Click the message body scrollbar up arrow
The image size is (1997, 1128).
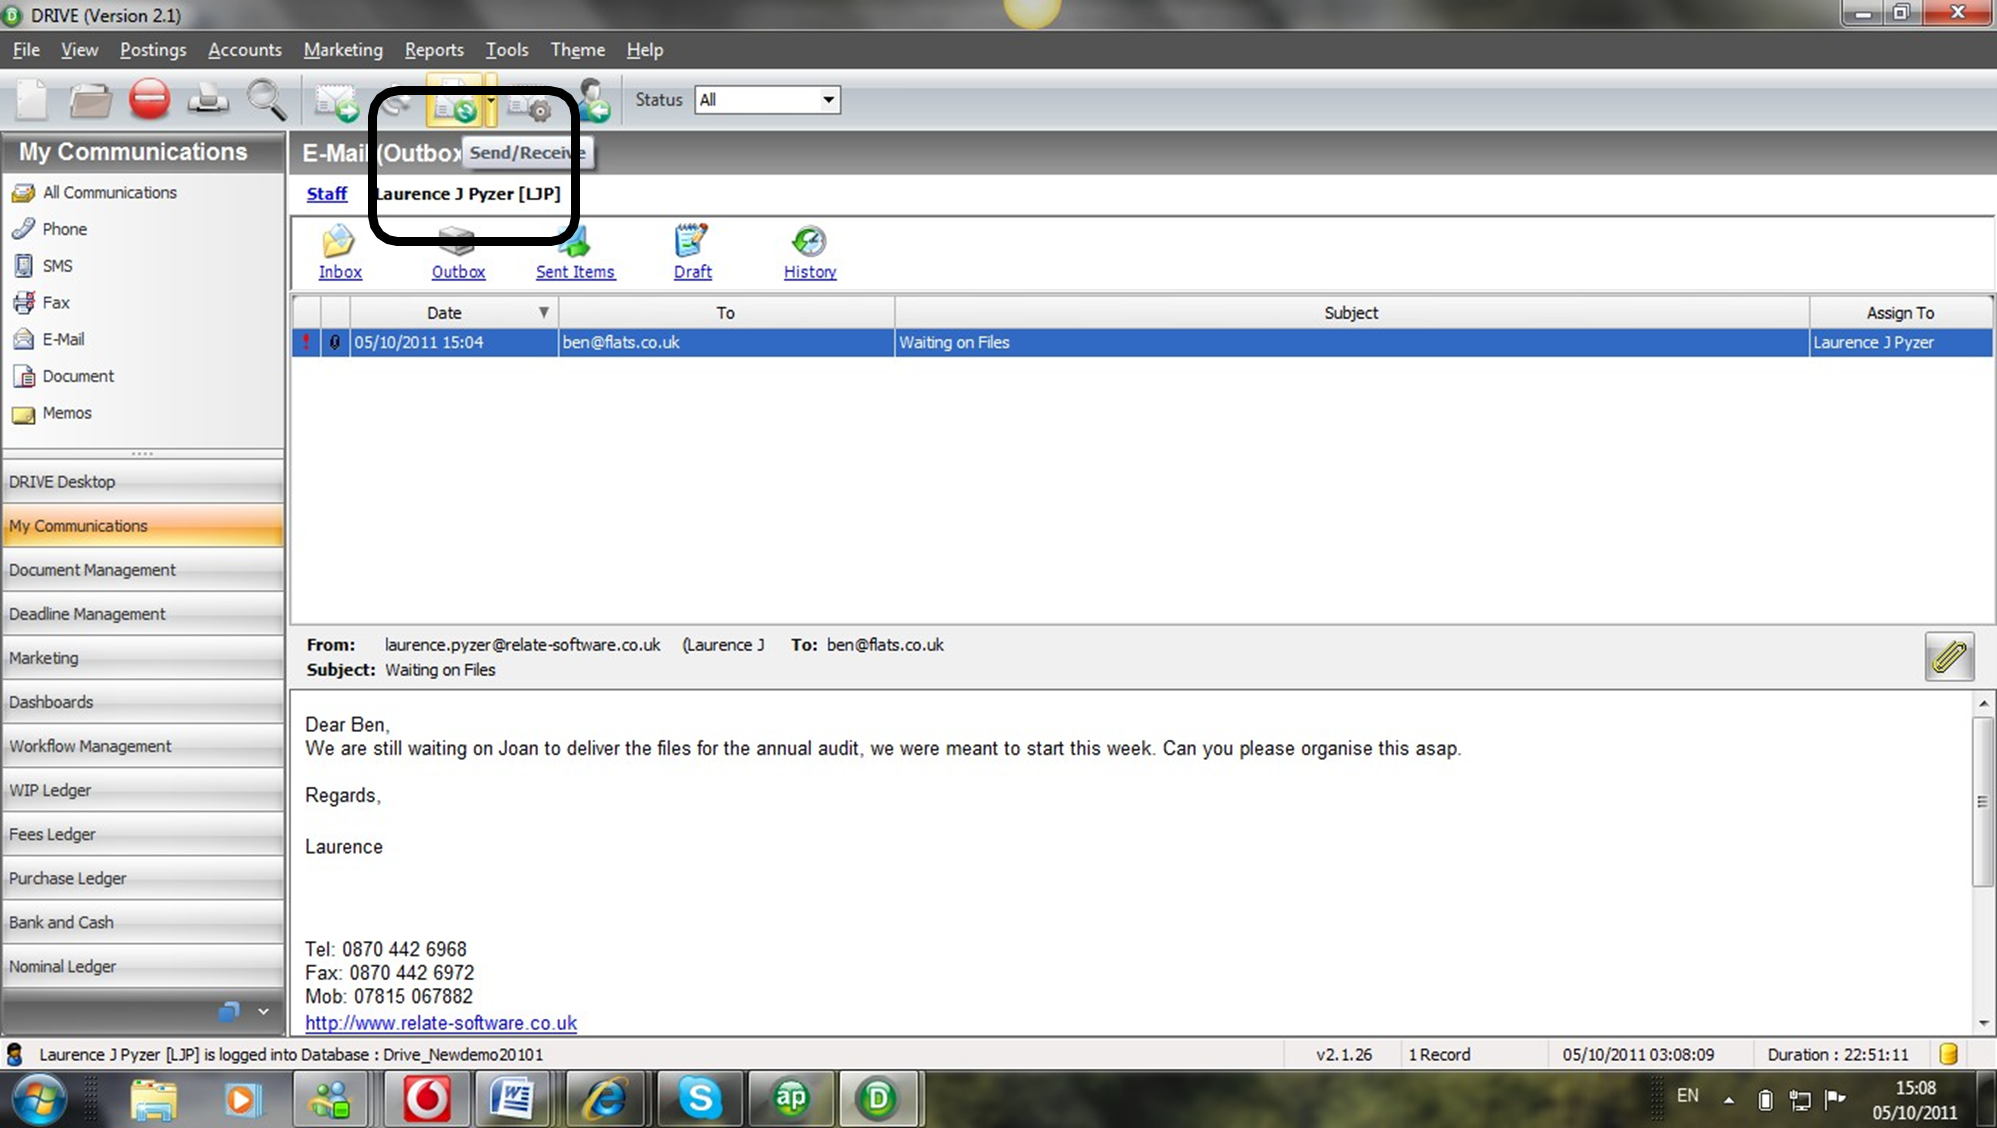coord(1984,704)
